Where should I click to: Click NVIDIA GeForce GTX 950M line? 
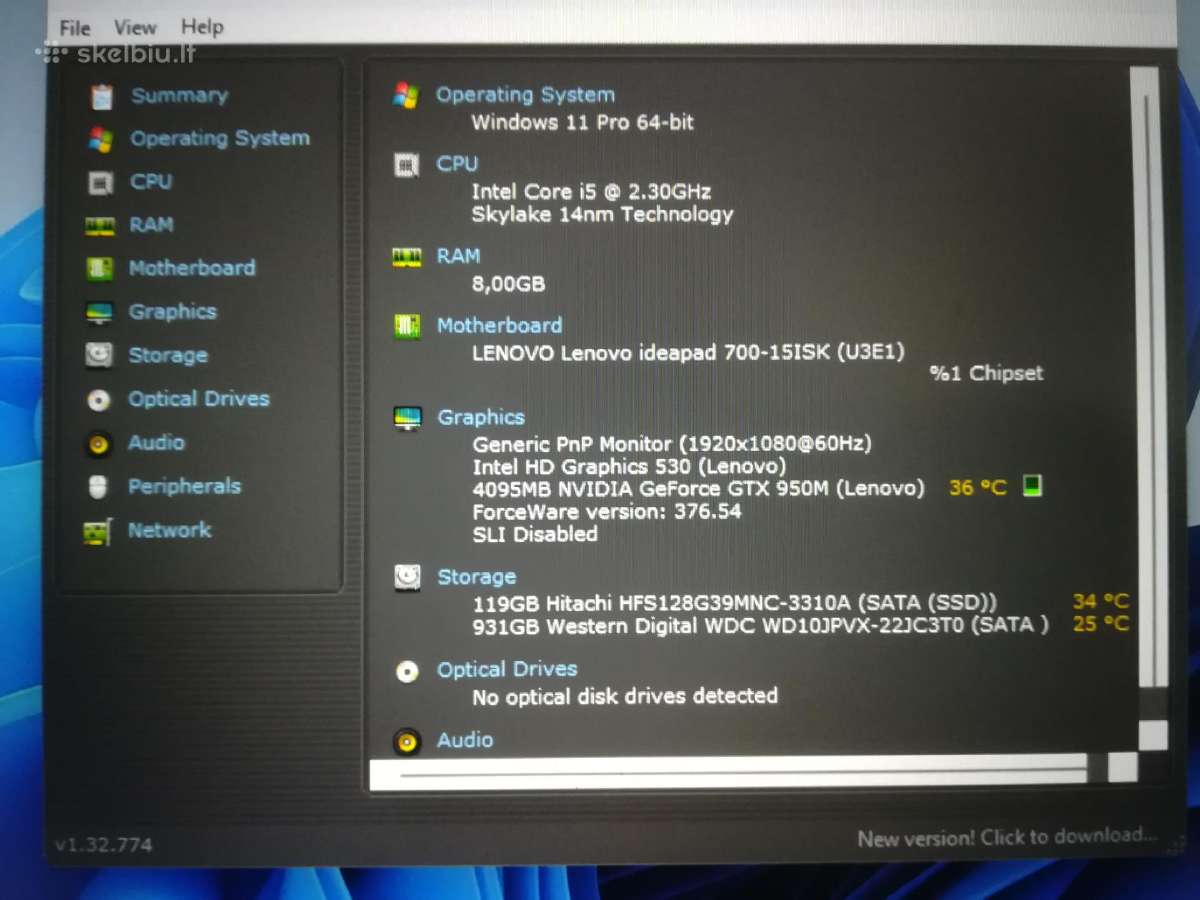click(698, 489)
